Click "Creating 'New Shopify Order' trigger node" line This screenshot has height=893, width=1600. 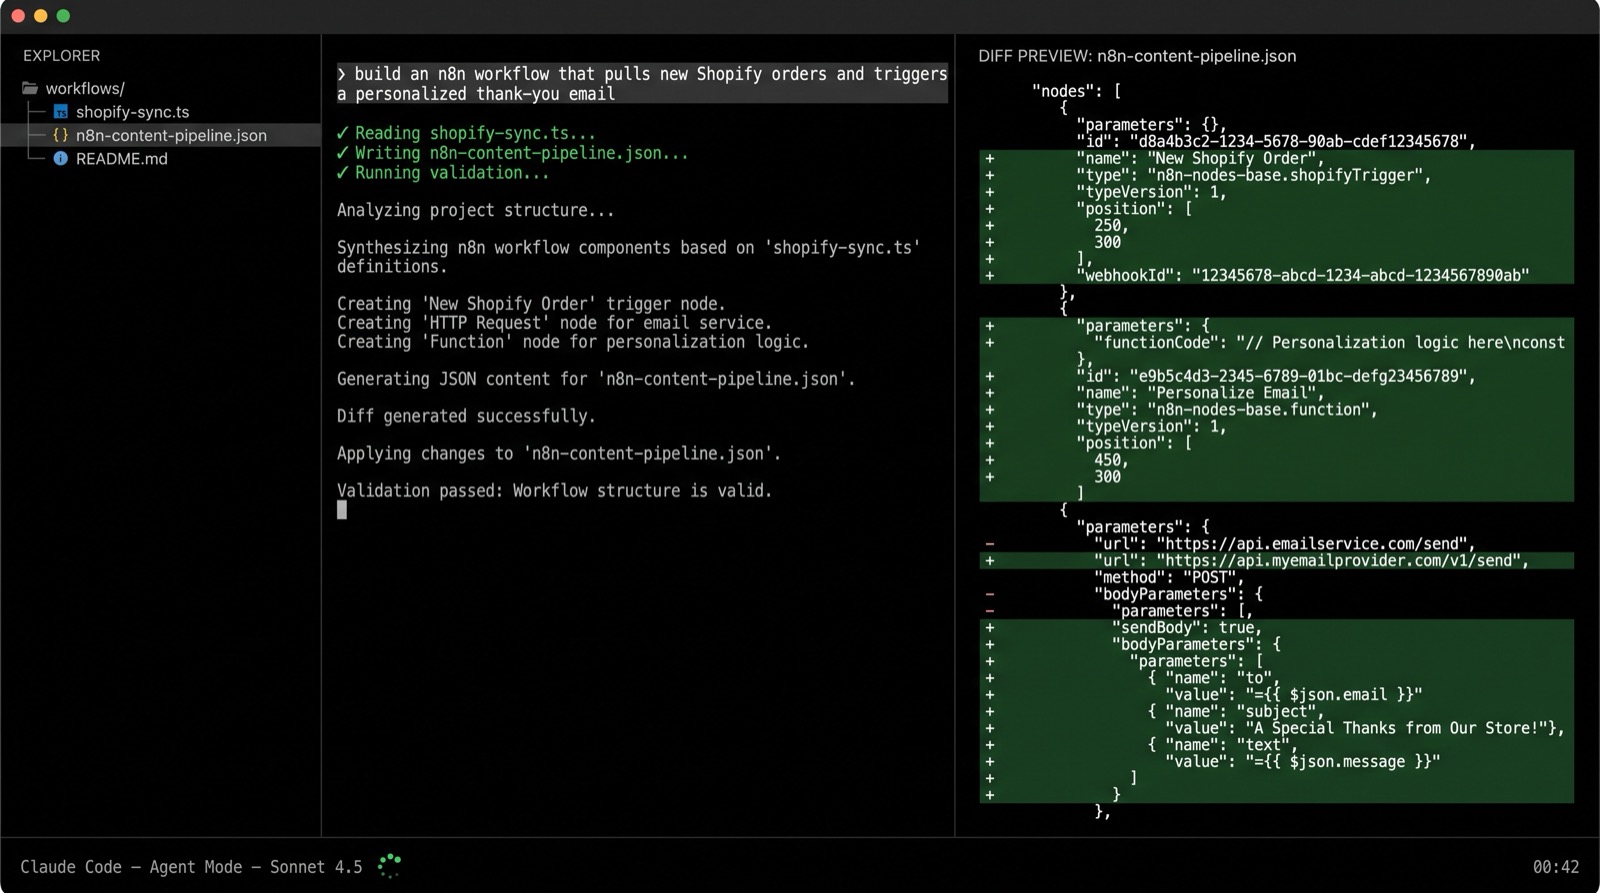531,304
